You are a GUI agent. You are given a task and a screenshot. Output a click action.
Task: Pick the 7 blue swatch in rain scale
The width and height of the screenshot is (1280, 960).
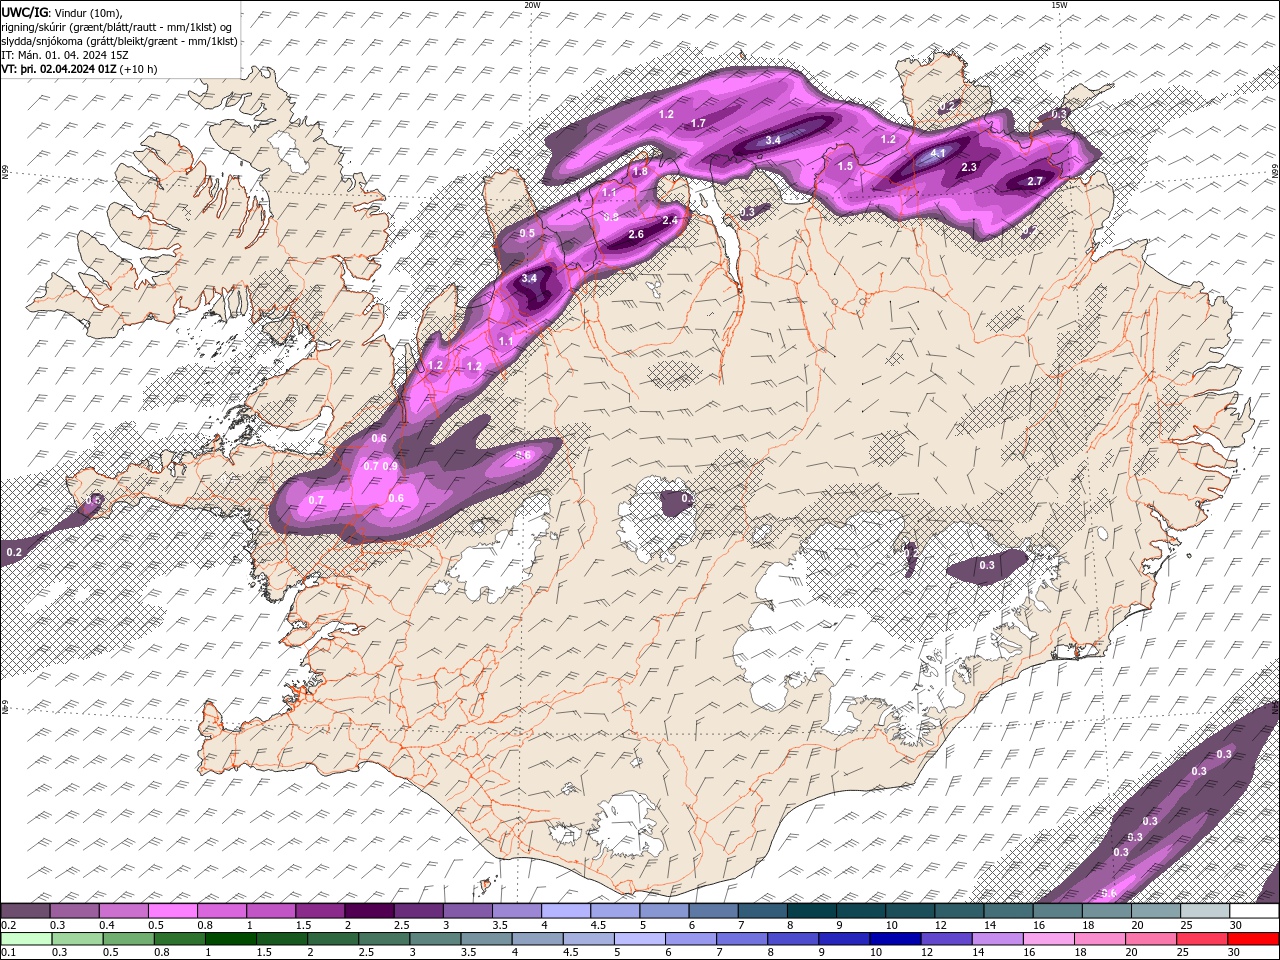[741, 939]
